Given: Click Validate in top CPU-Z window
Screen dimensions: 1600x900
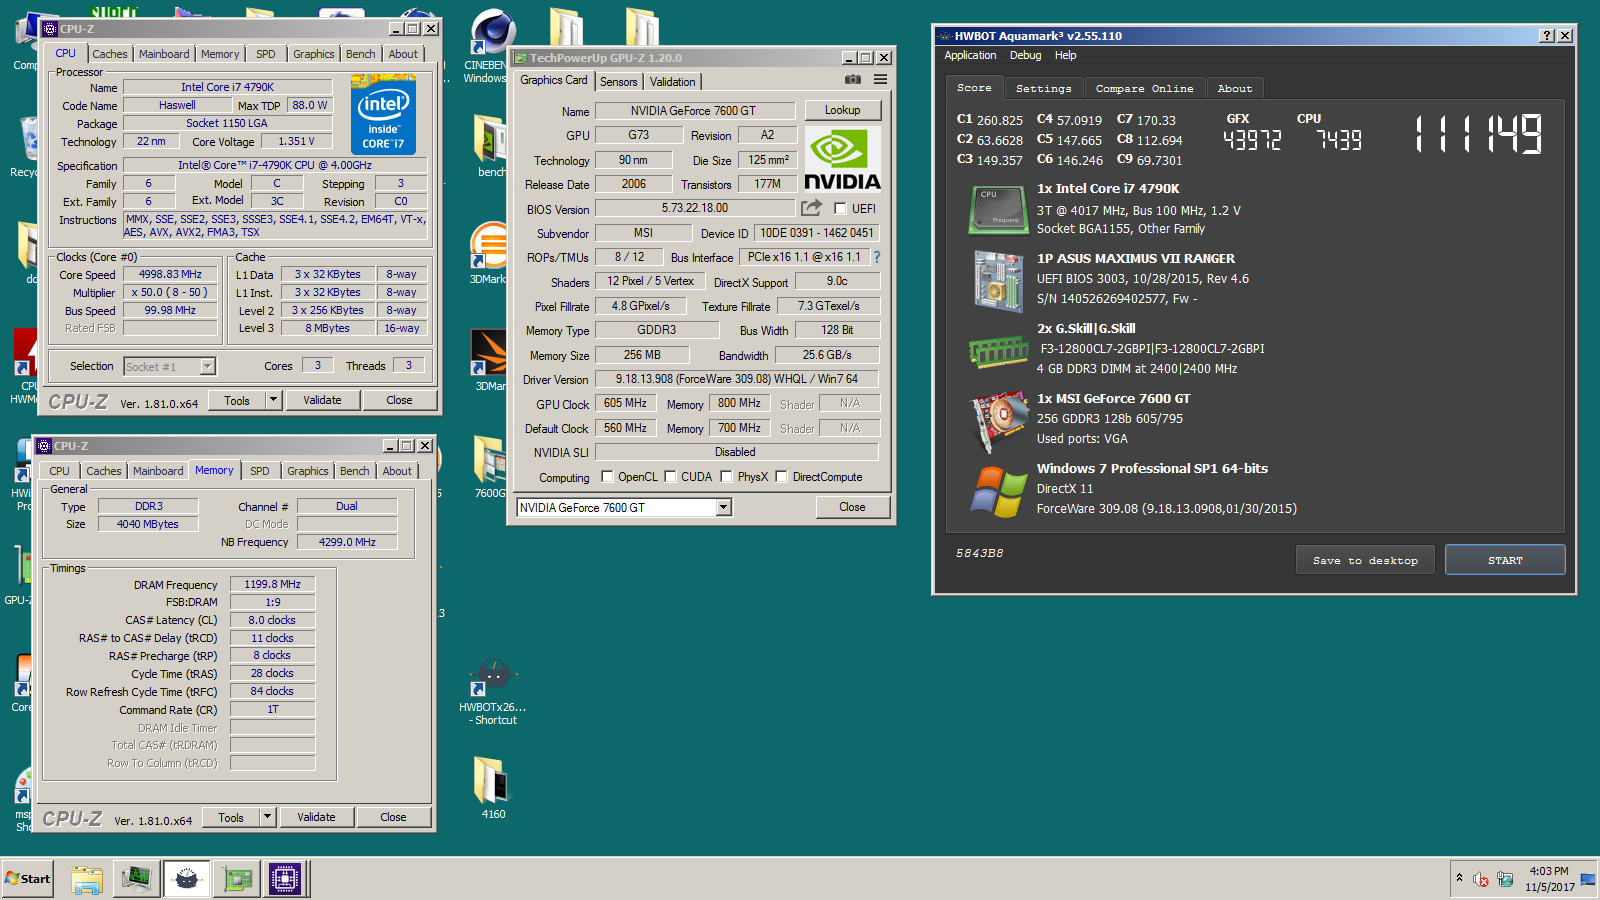Looking at the screenshot, I should tap(322, 400).
